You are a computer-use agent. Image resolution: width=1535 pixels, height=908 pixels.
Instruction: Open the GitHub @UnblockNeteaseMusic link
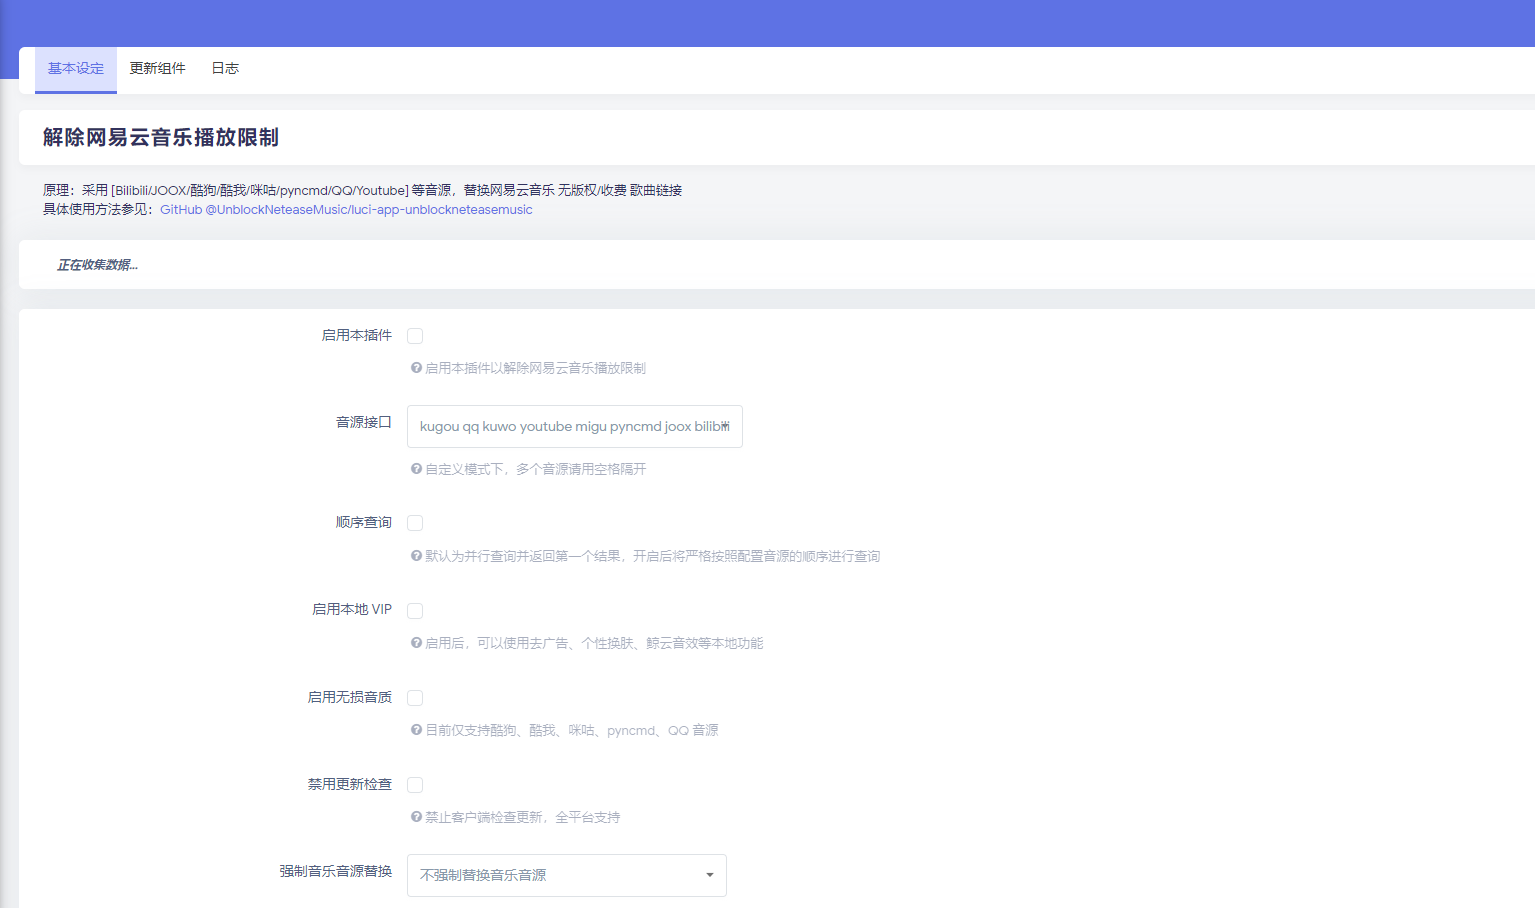coord(346,210)
